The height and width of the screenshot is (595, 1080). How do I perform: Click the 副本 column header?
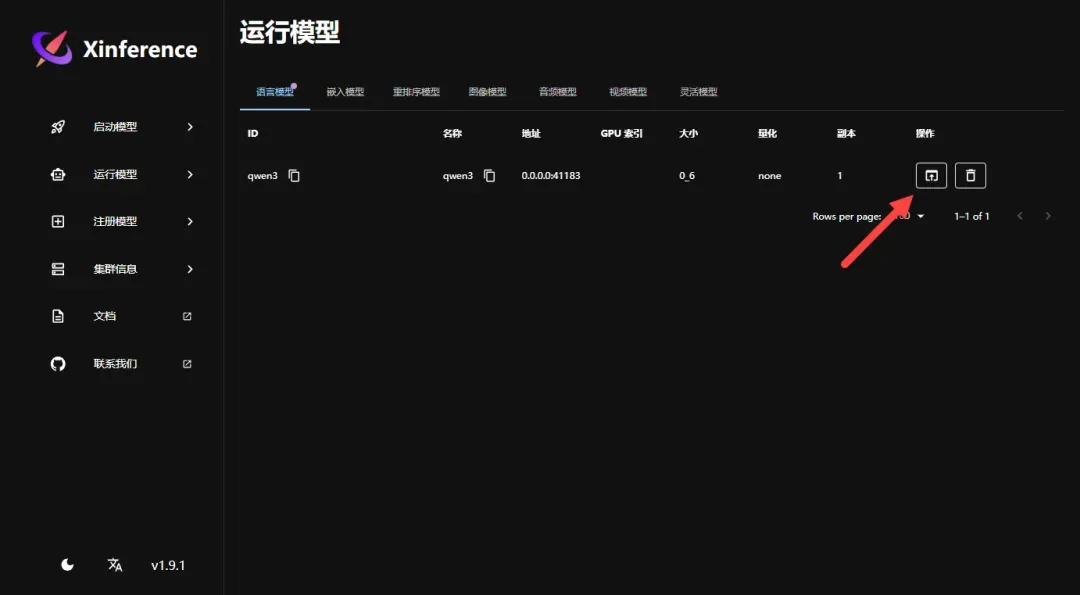846,134
